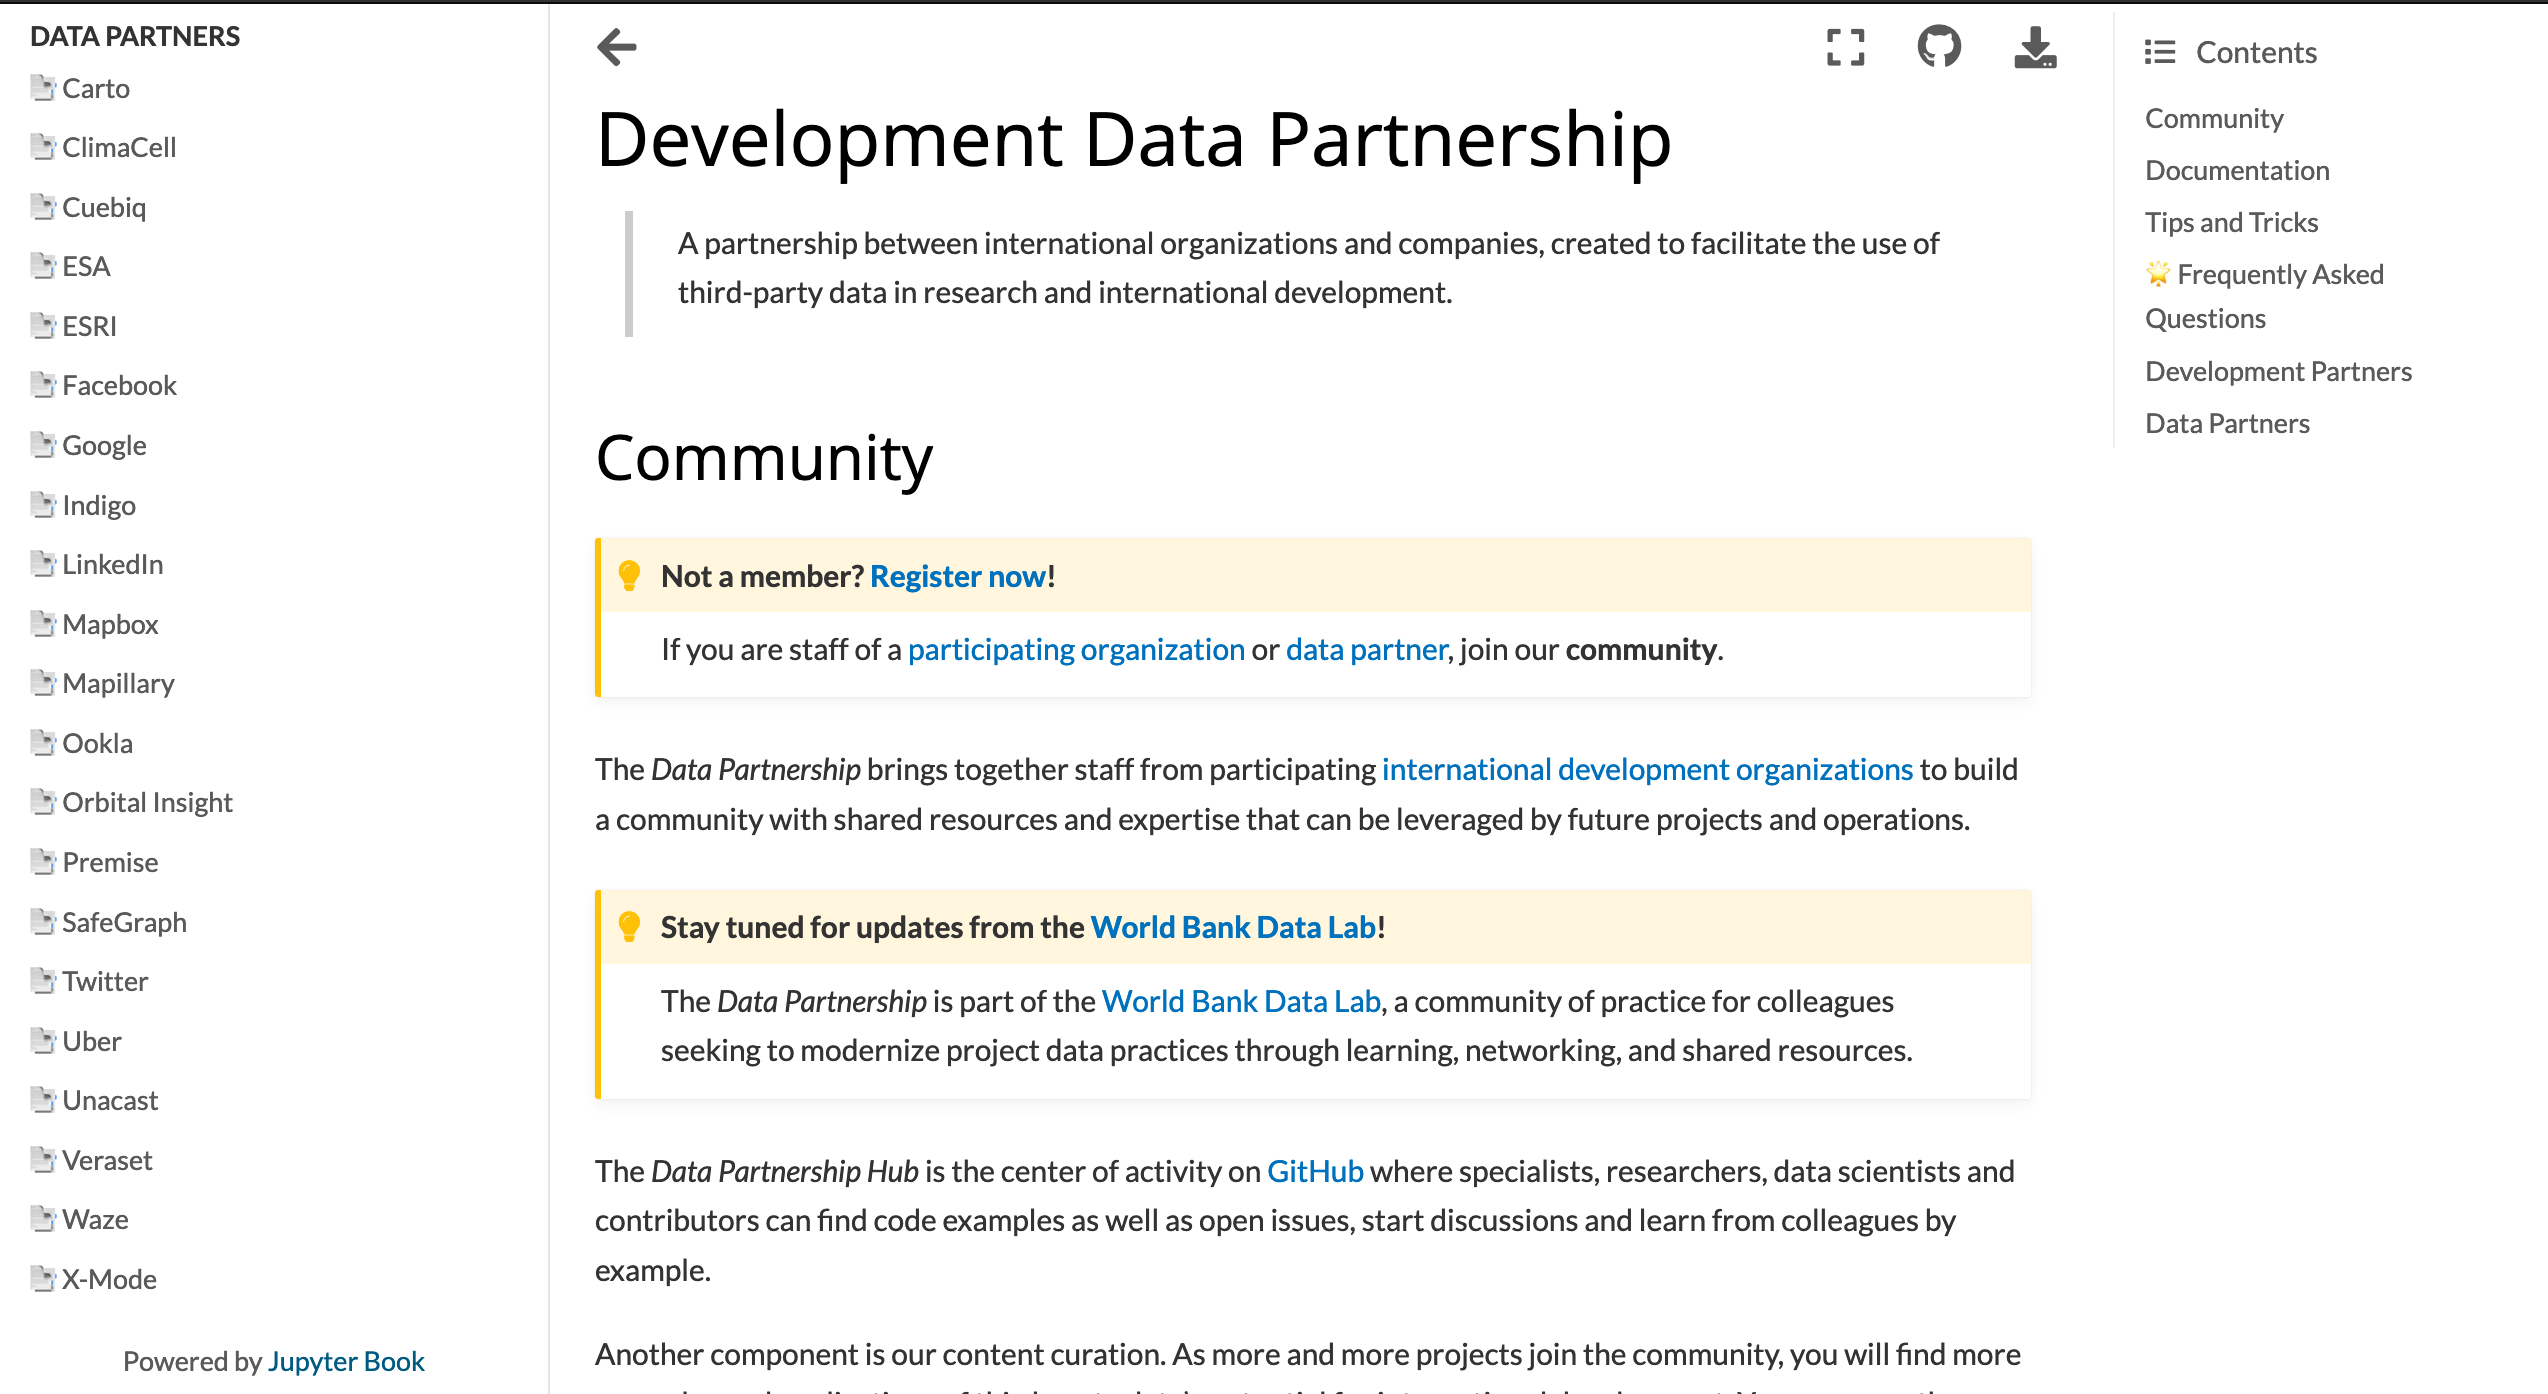Go to Frequently Asked Questions section
The image size is (2548, 1394).
click(x=2264, y=296)
